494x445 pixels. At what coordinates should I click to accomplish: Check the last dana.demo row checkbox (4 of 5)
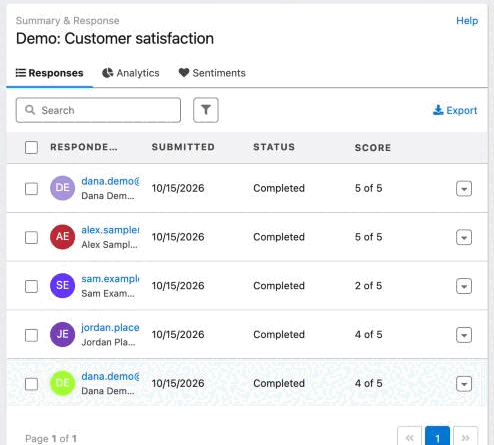tap(31, 384)
